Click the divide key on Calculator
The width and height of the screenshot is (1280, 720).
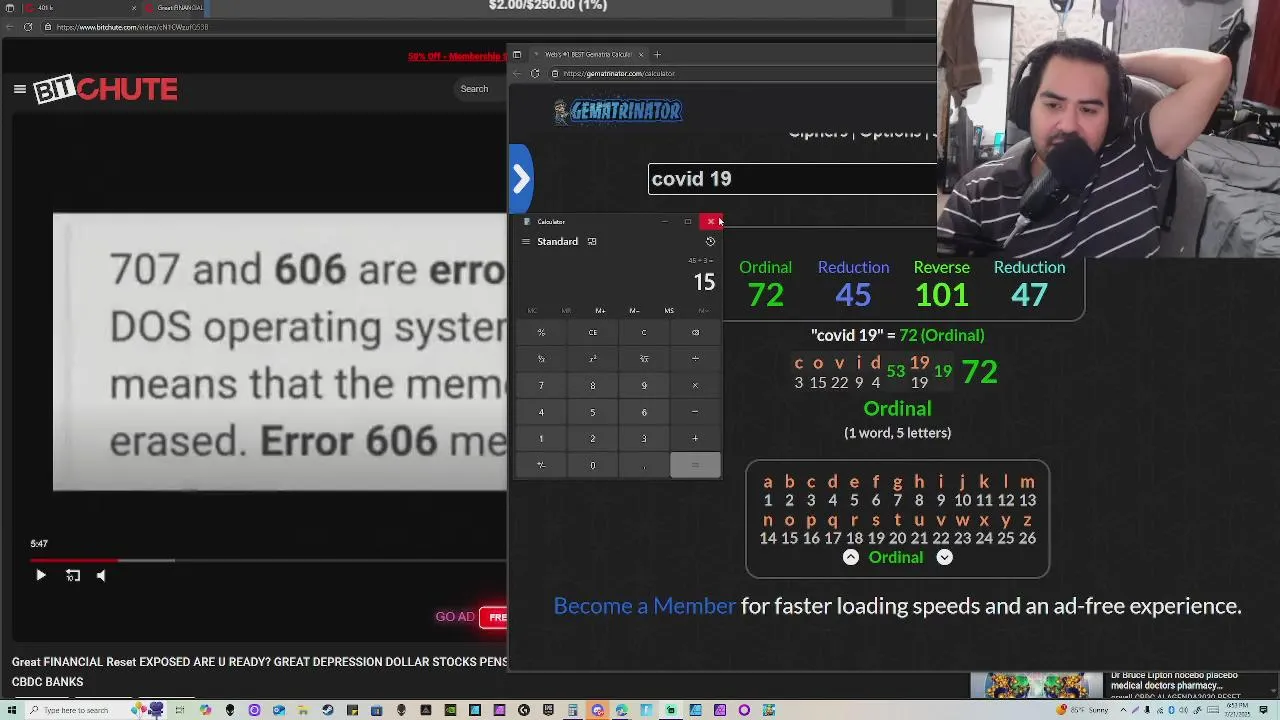(695, 359)
